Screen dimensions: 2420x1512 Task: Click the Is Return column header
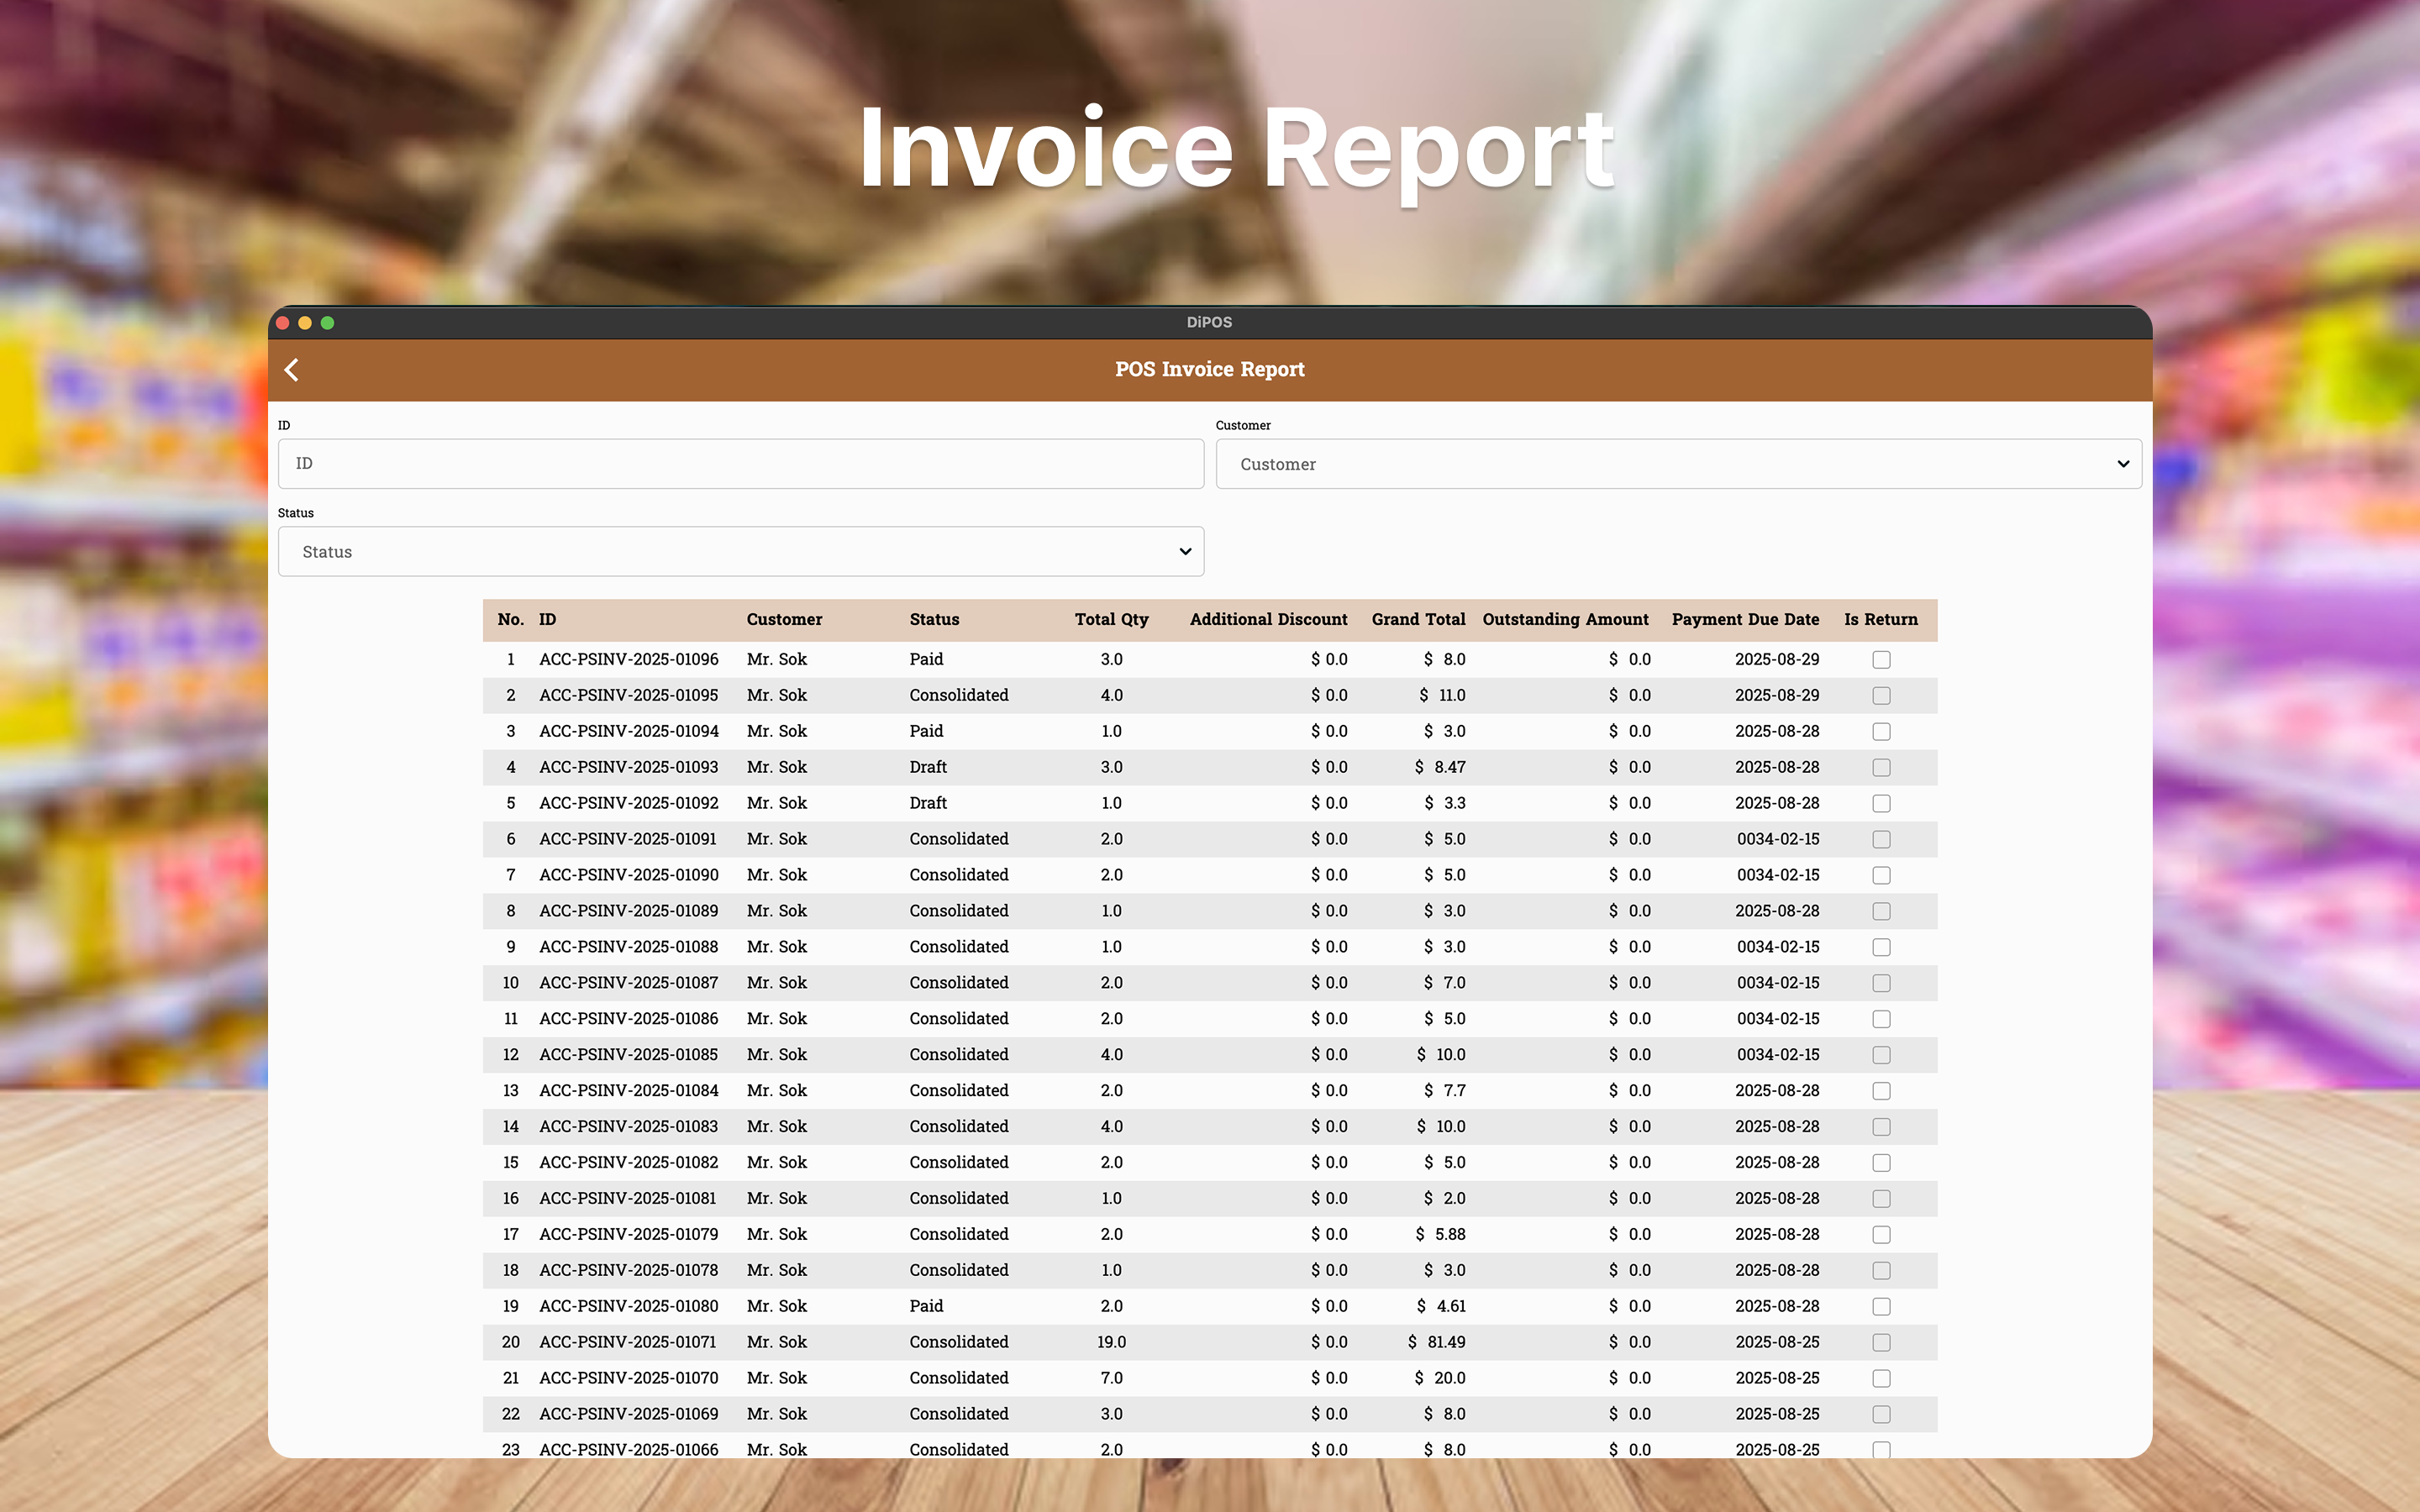click(x=1881, y=620)
